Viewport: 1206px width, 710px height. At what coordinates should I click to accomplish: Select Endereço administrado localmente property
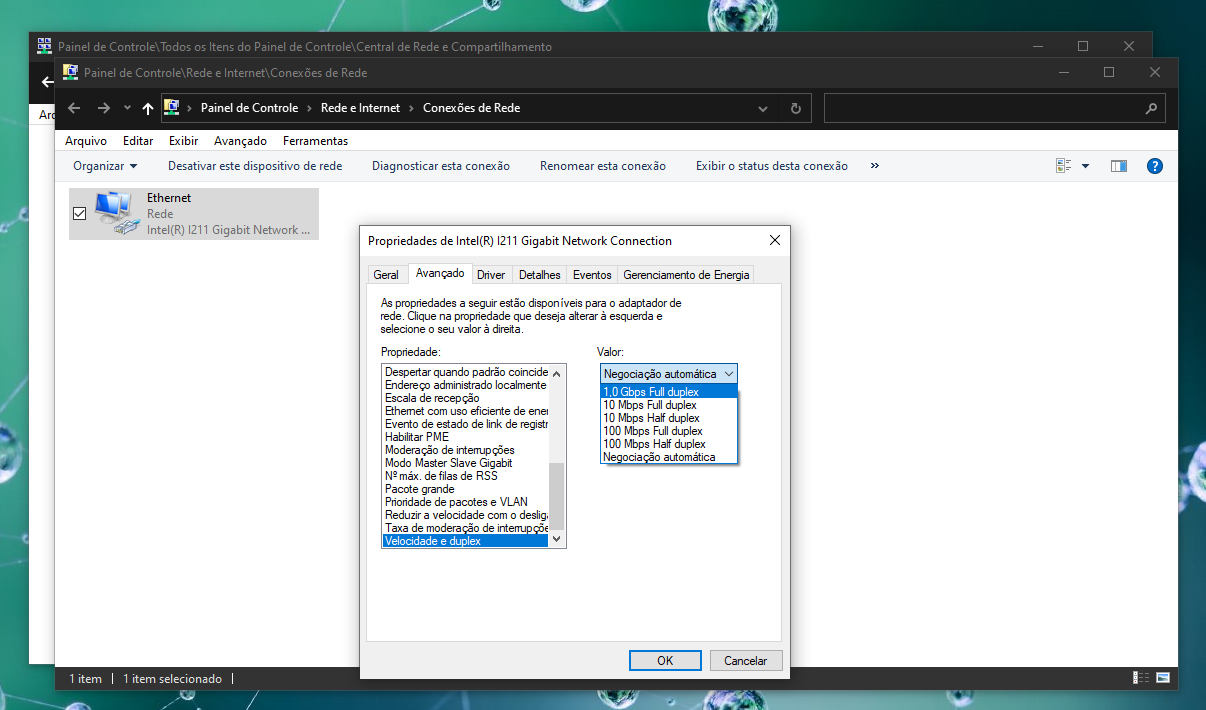coord(466,384)
